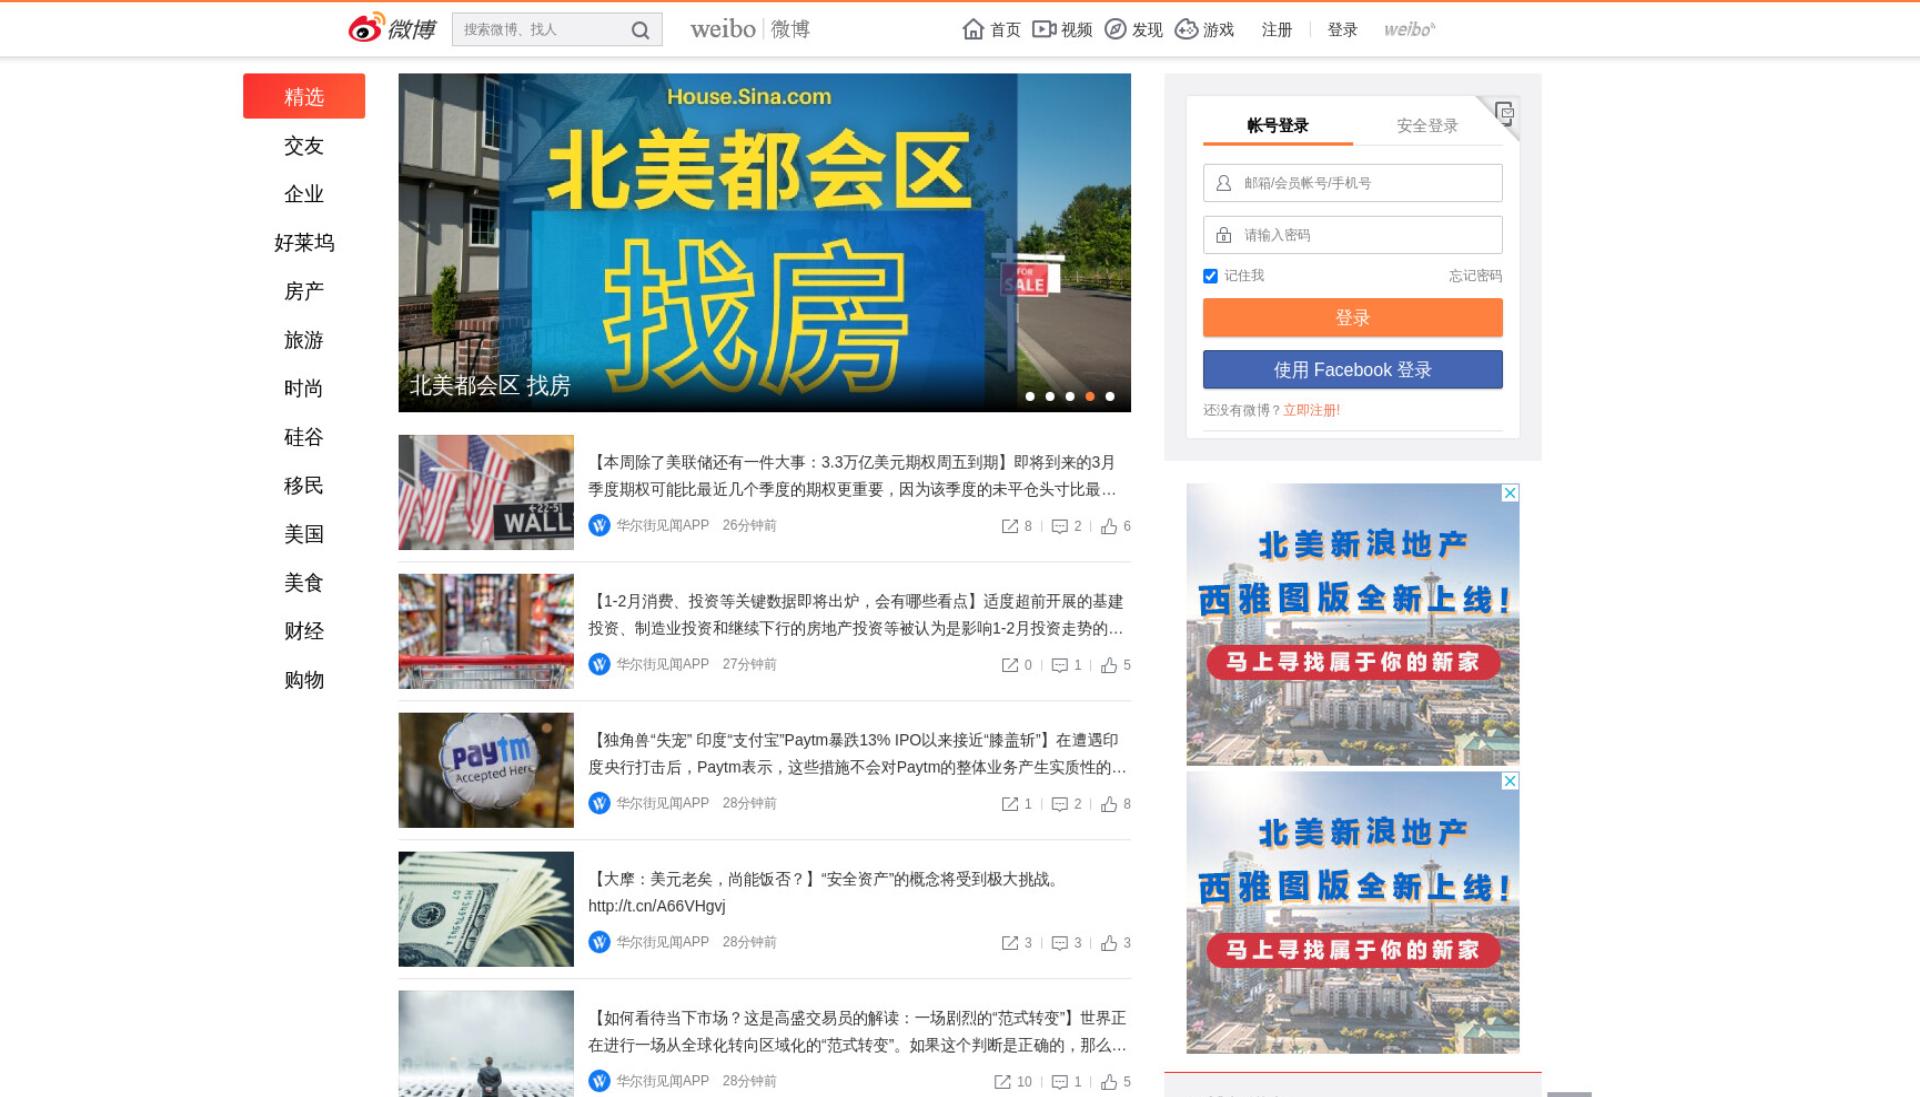Select the 好莱坞 category
The image size is (1920, 1097).
coord(304,242)
